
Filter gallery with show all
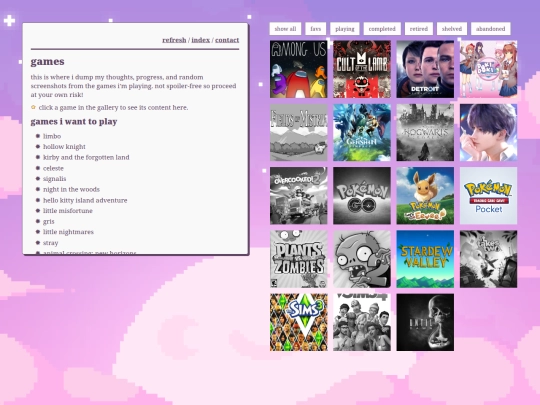[285, 29]
